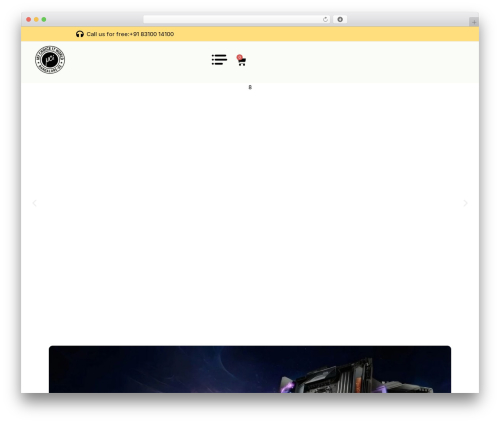Click the round site logo
This screenshot has height=423, width=500.
pos(50,60)
